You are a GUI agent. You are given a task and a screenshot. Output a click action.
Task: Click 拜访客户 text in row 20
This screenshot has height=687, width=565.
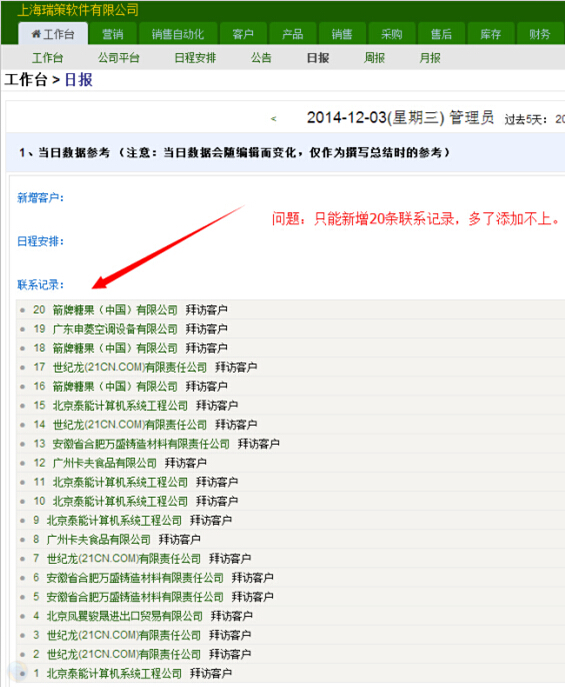[x=206, y=310]
